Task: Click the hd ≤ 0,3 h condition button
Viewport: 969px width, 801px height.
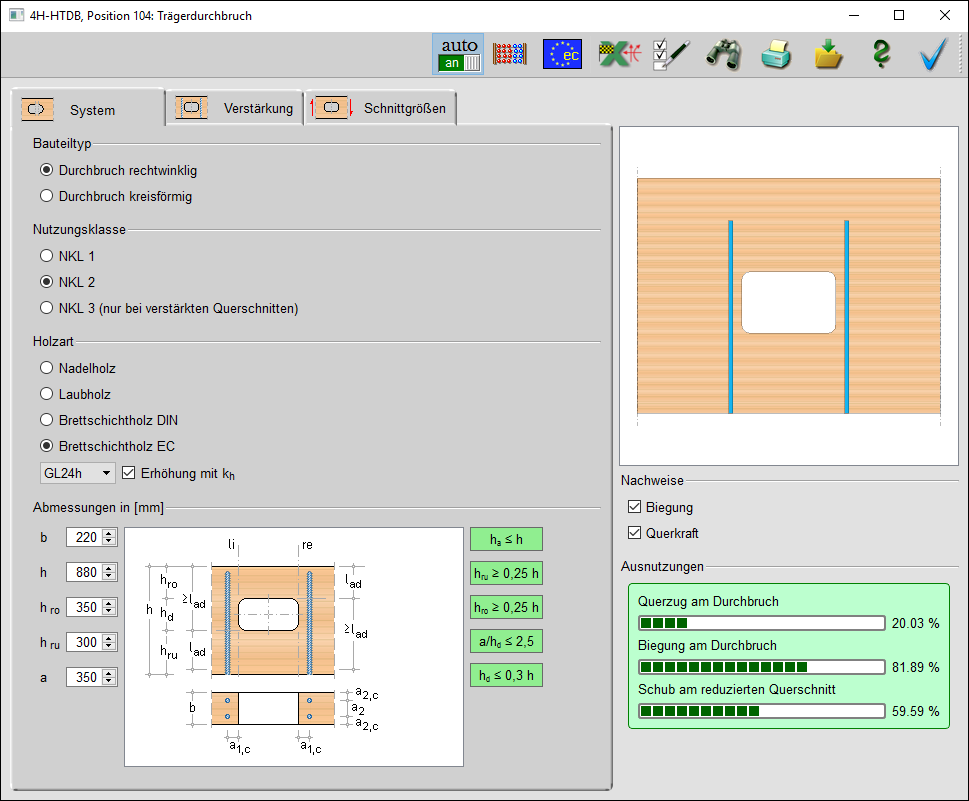Action: click(506, 675)
